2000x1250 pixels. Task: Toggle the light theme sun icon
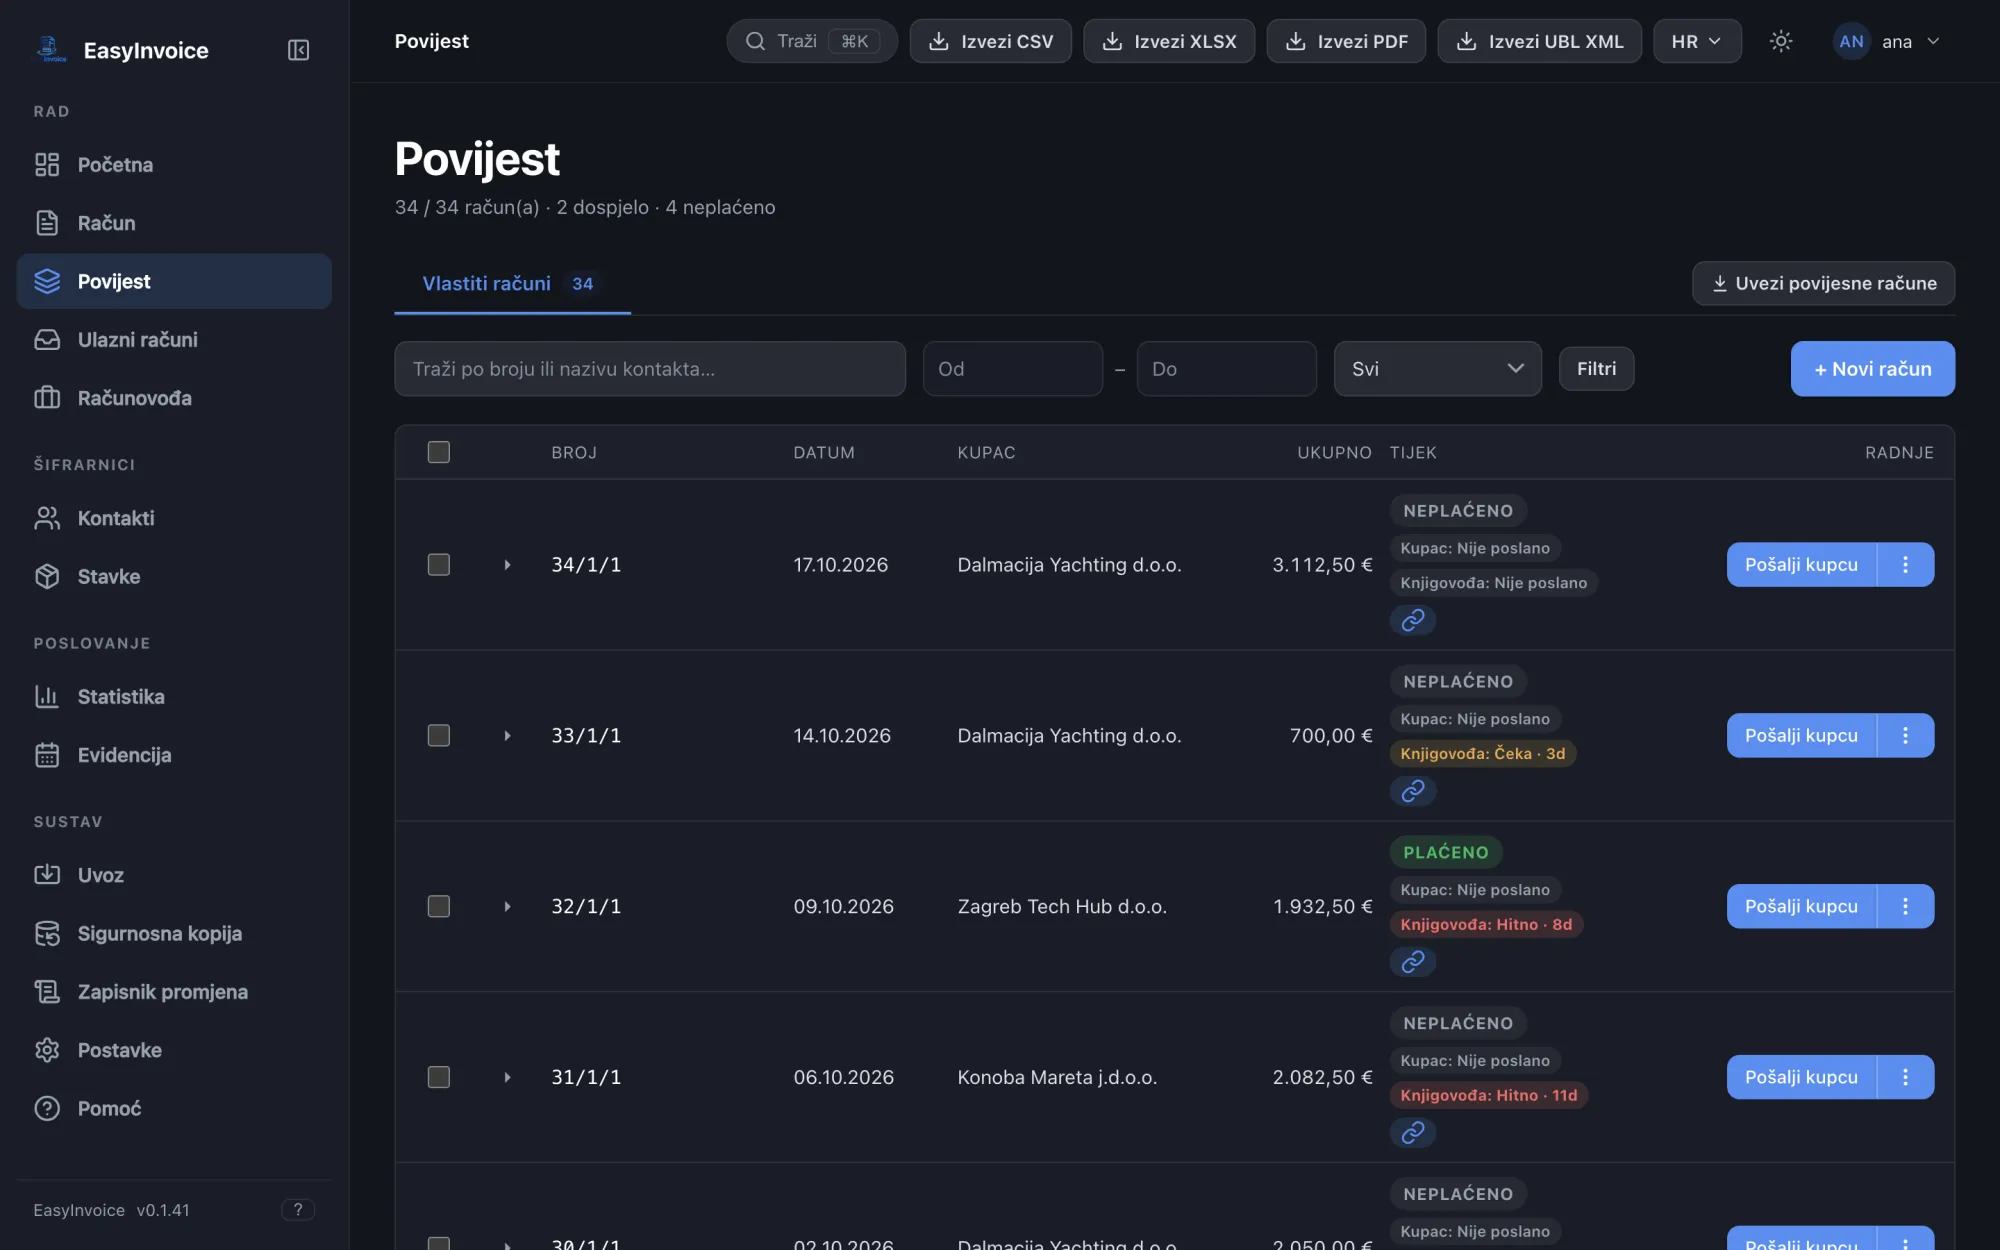1781,41
